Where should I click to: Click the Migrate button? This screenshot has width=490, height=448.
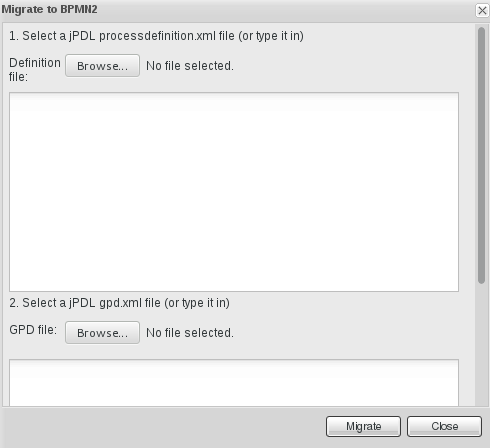tap(363, 426)
